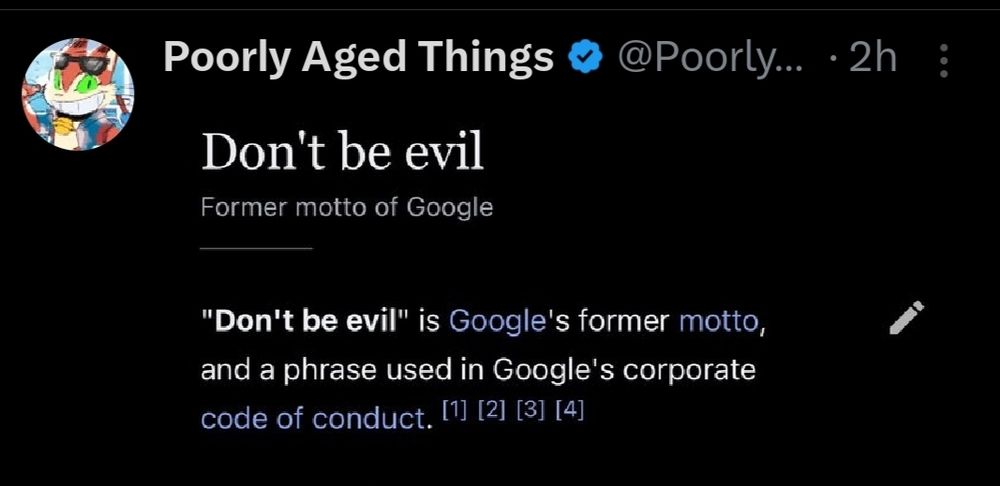Image resolution: width=1000 pixels, height=486 pixels.
Task: Click the "Don't be evil" article heading
Action: pos(342,152)
